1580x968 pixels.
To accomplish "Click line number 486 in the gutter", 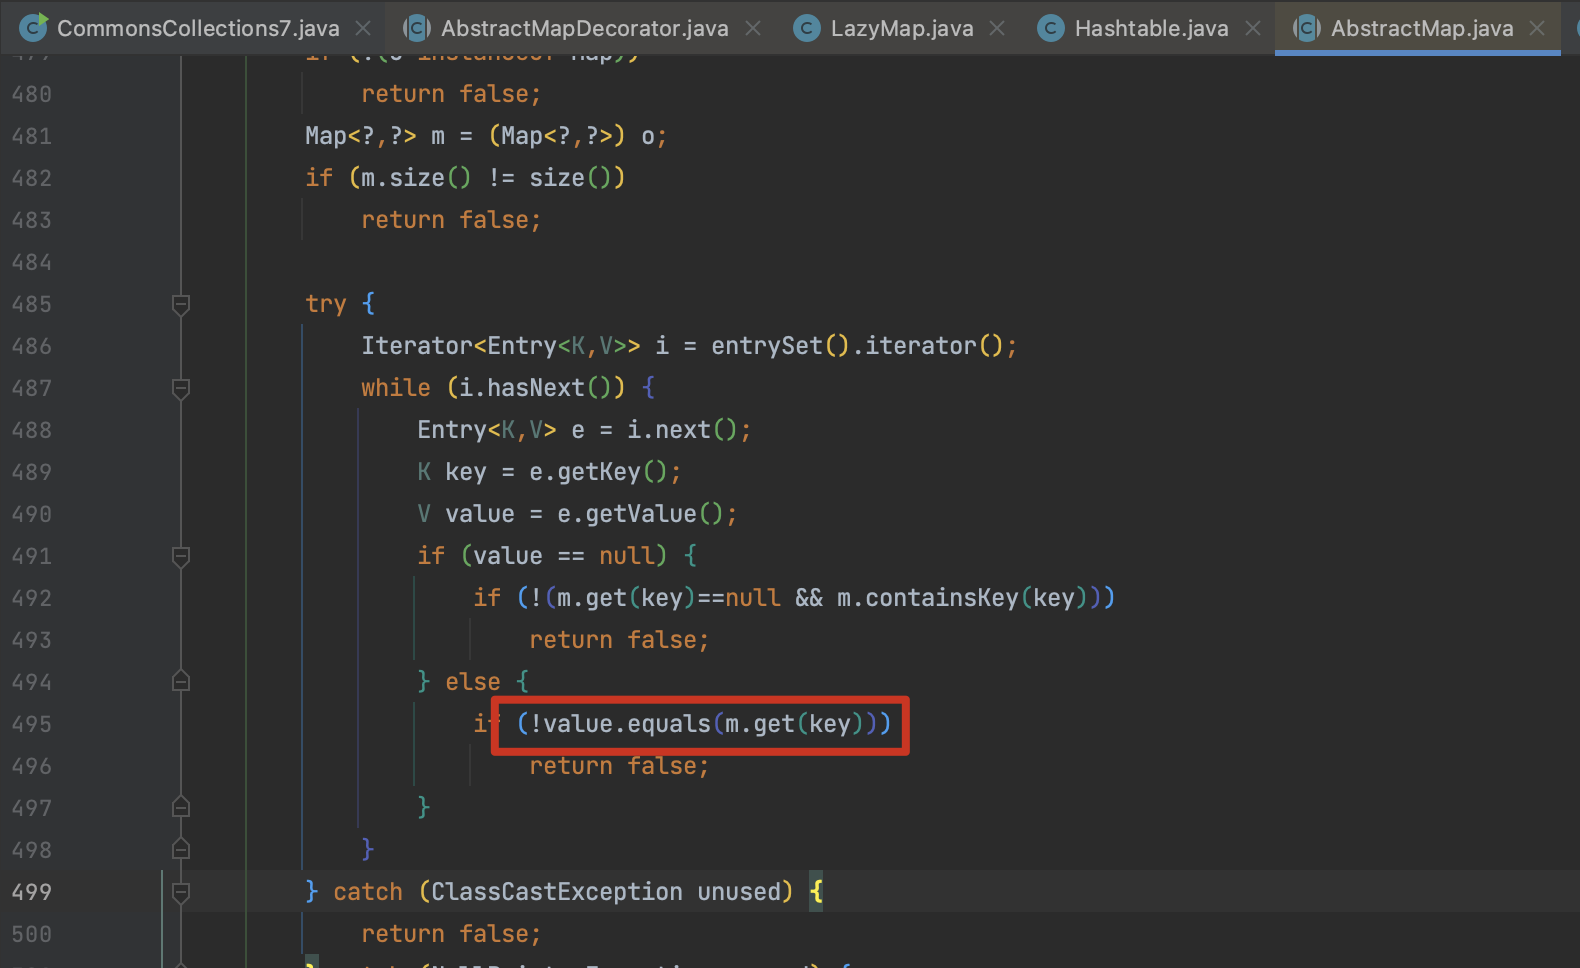I will click(x=32, y=346).
